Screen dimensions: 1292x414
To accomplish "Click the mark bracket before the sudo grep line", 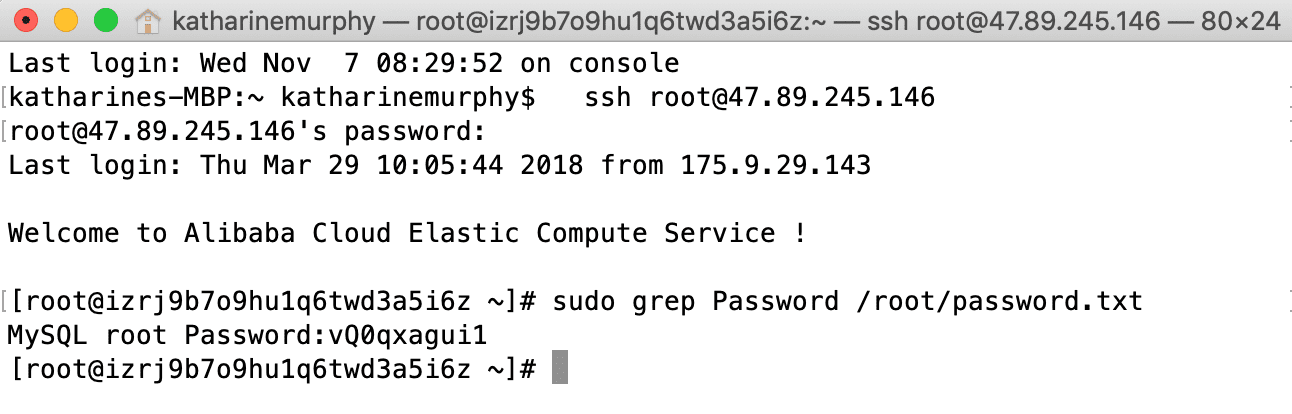I will [4, 301].
